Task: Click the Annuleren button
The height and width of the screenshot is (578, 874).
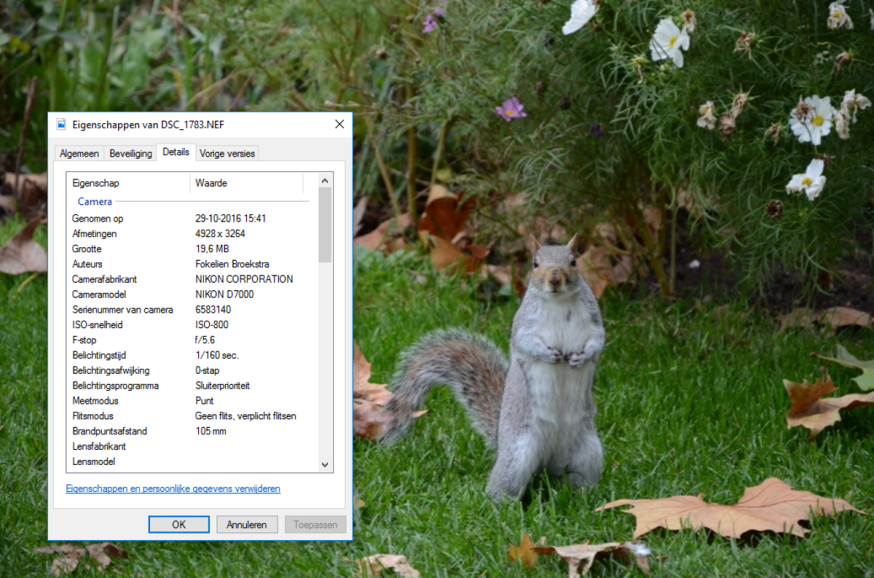Action: [247, 524]
